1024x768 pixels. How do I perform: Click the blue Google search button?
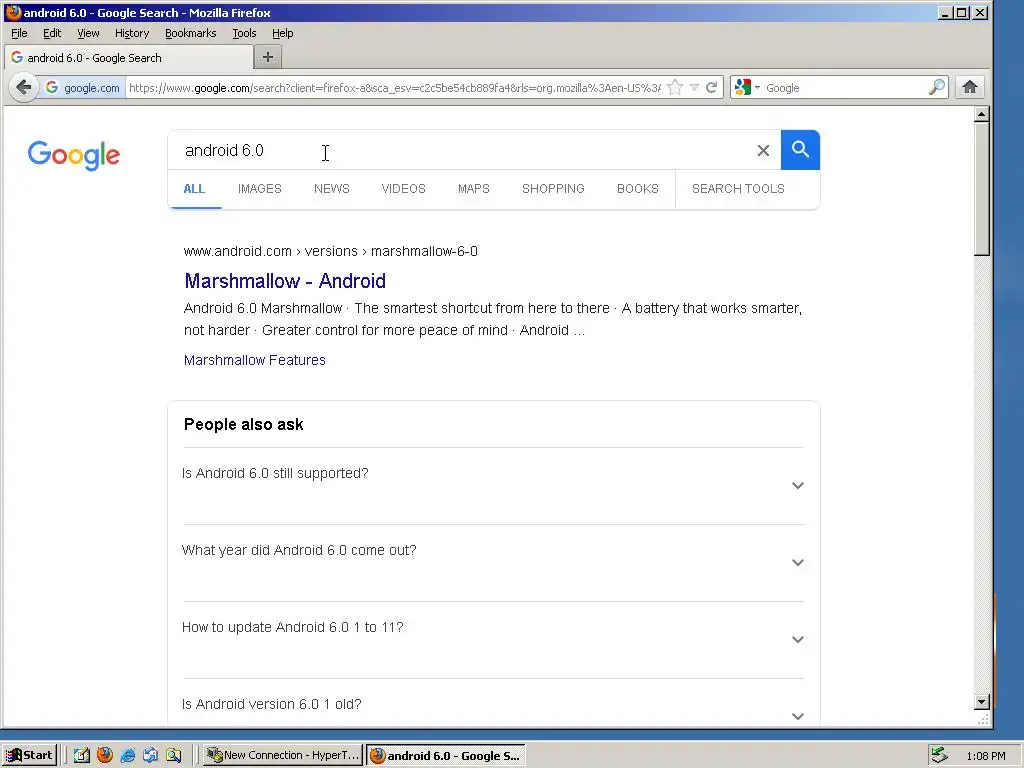click(x=800, y=150)
